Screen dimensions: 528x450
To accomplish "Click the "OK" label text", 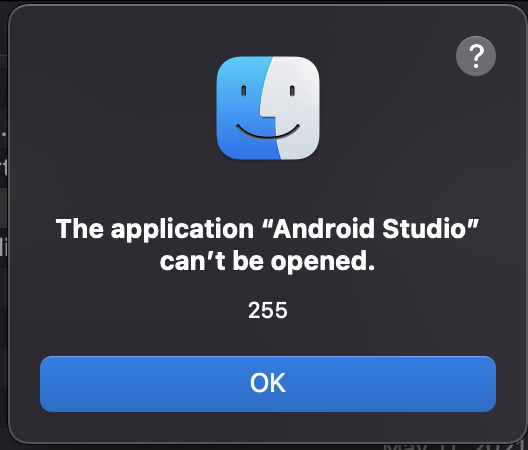I will 268,383.
